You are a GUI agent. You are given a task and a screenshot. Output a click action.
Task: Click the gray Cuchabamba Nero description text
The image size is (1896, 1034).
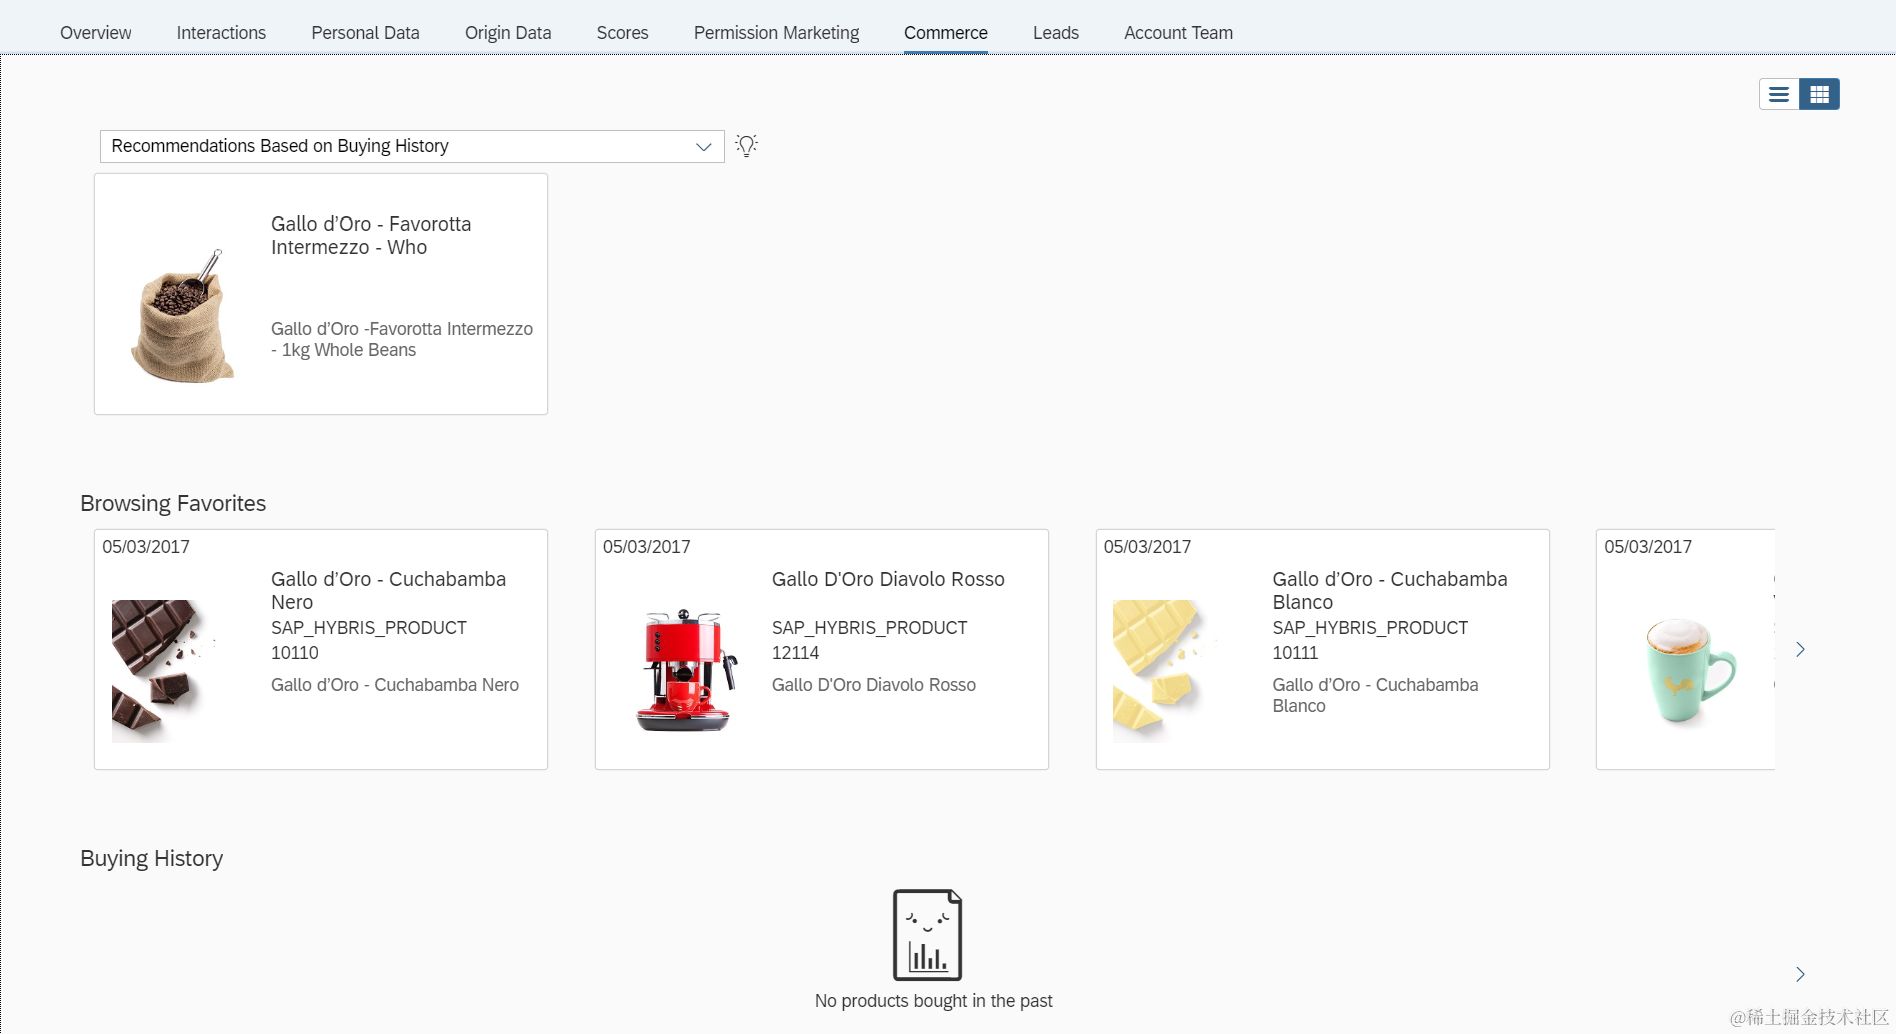coord(395,685)
